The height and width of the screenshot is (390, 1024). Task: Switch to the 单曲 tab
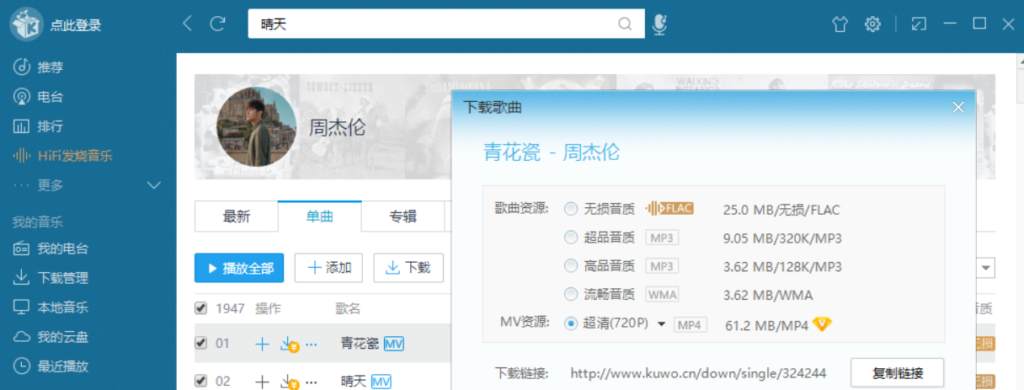click(319, 217)
